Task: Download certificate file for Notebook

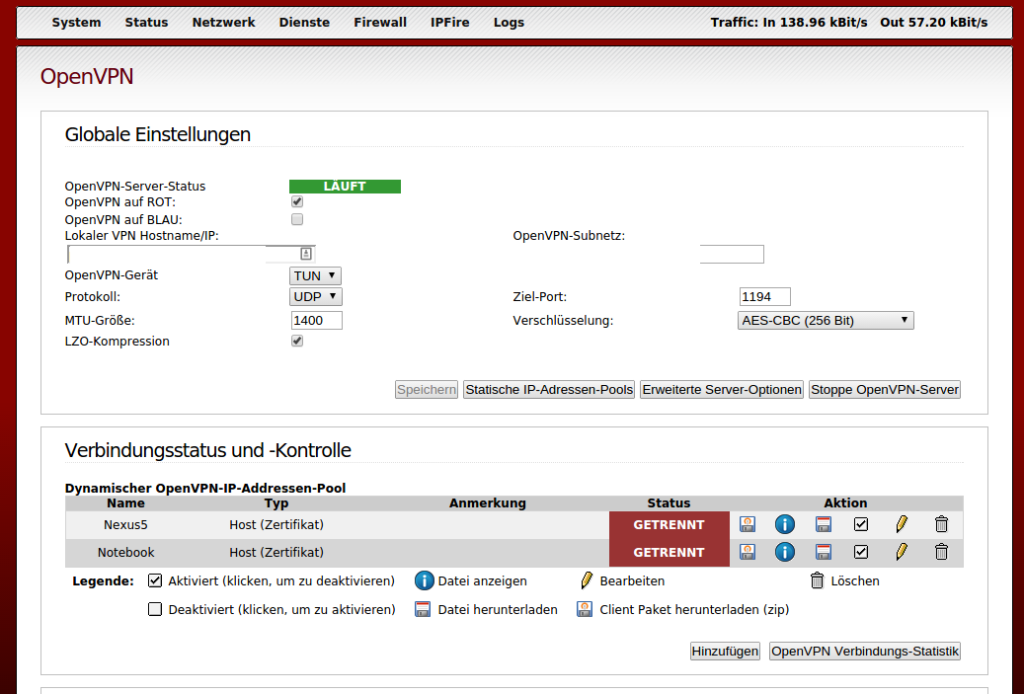Action: click(823, 552)
